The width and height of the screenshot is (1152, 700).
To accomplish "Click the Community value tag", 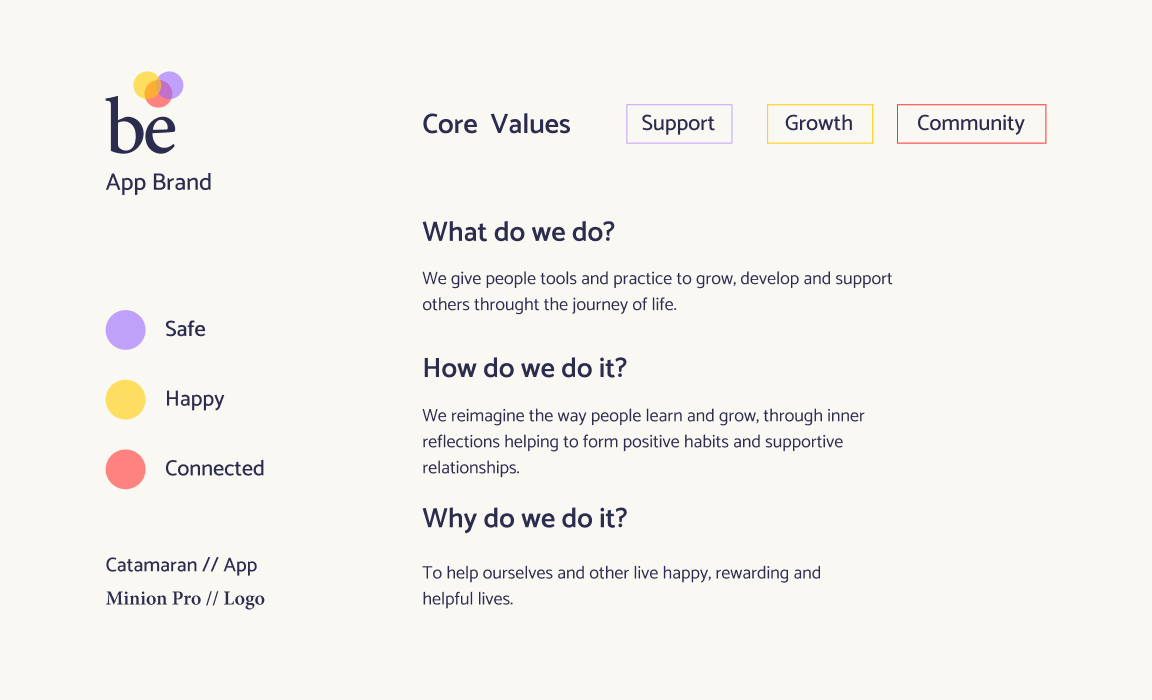I will point(971,124).
